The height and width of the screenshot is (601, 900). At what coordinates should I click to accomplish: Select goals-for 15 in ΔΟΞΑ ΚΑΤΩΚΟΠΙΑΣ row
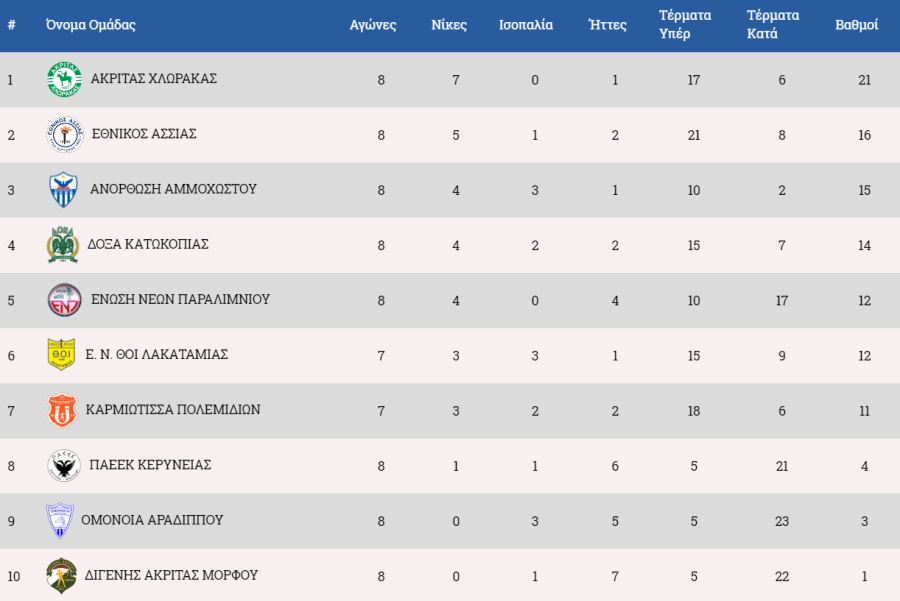tap(694, 245)
